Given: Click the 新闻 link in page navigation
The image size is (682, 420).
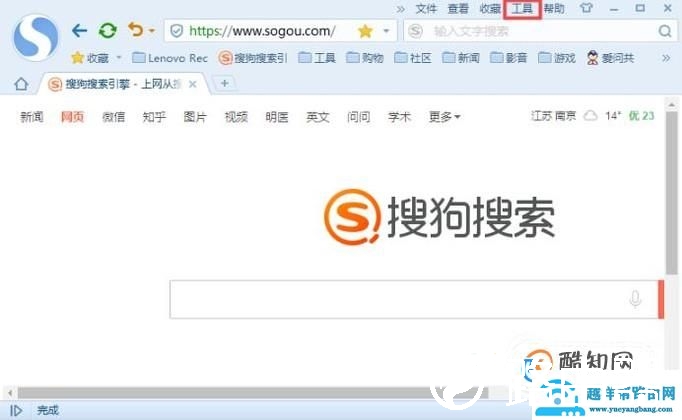Looking at the screenshot, I should 32,117.
